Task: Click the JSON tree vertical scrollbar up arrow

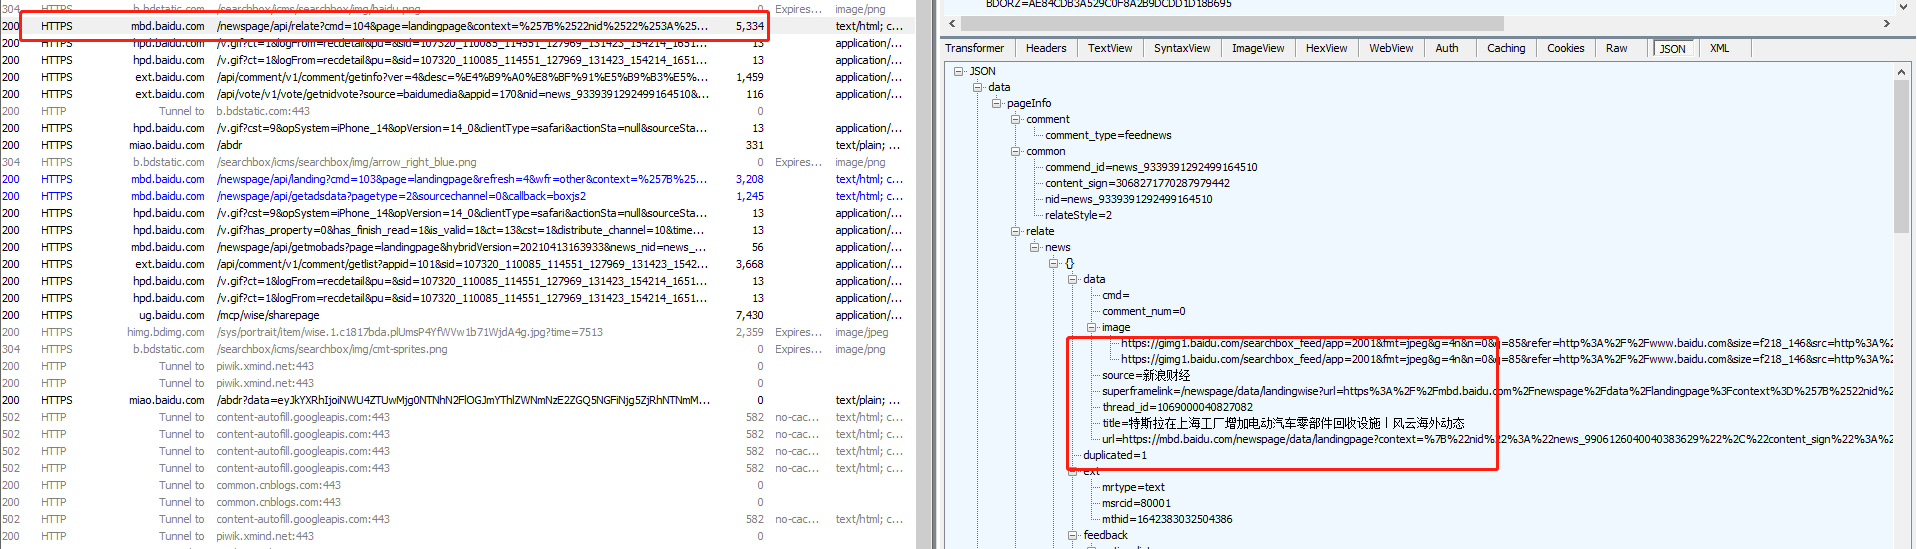Action: pyautogui.click(x=1901, y=72)
